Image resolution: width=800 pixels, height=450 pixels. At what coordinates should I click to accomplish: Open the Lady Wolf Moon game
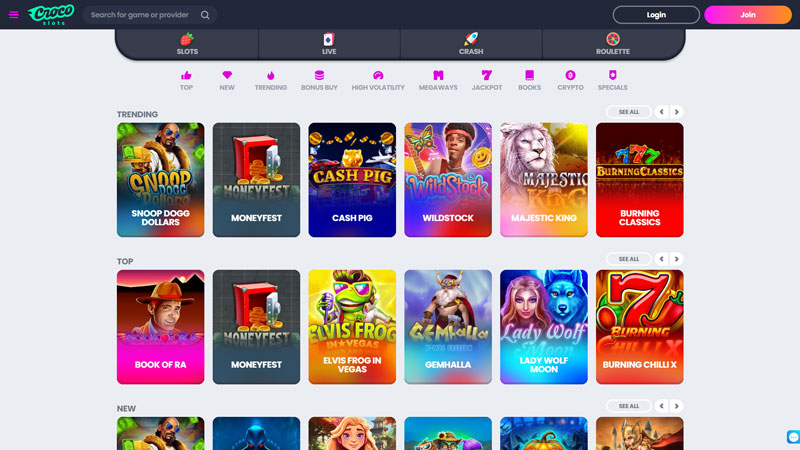coord(544,327)
